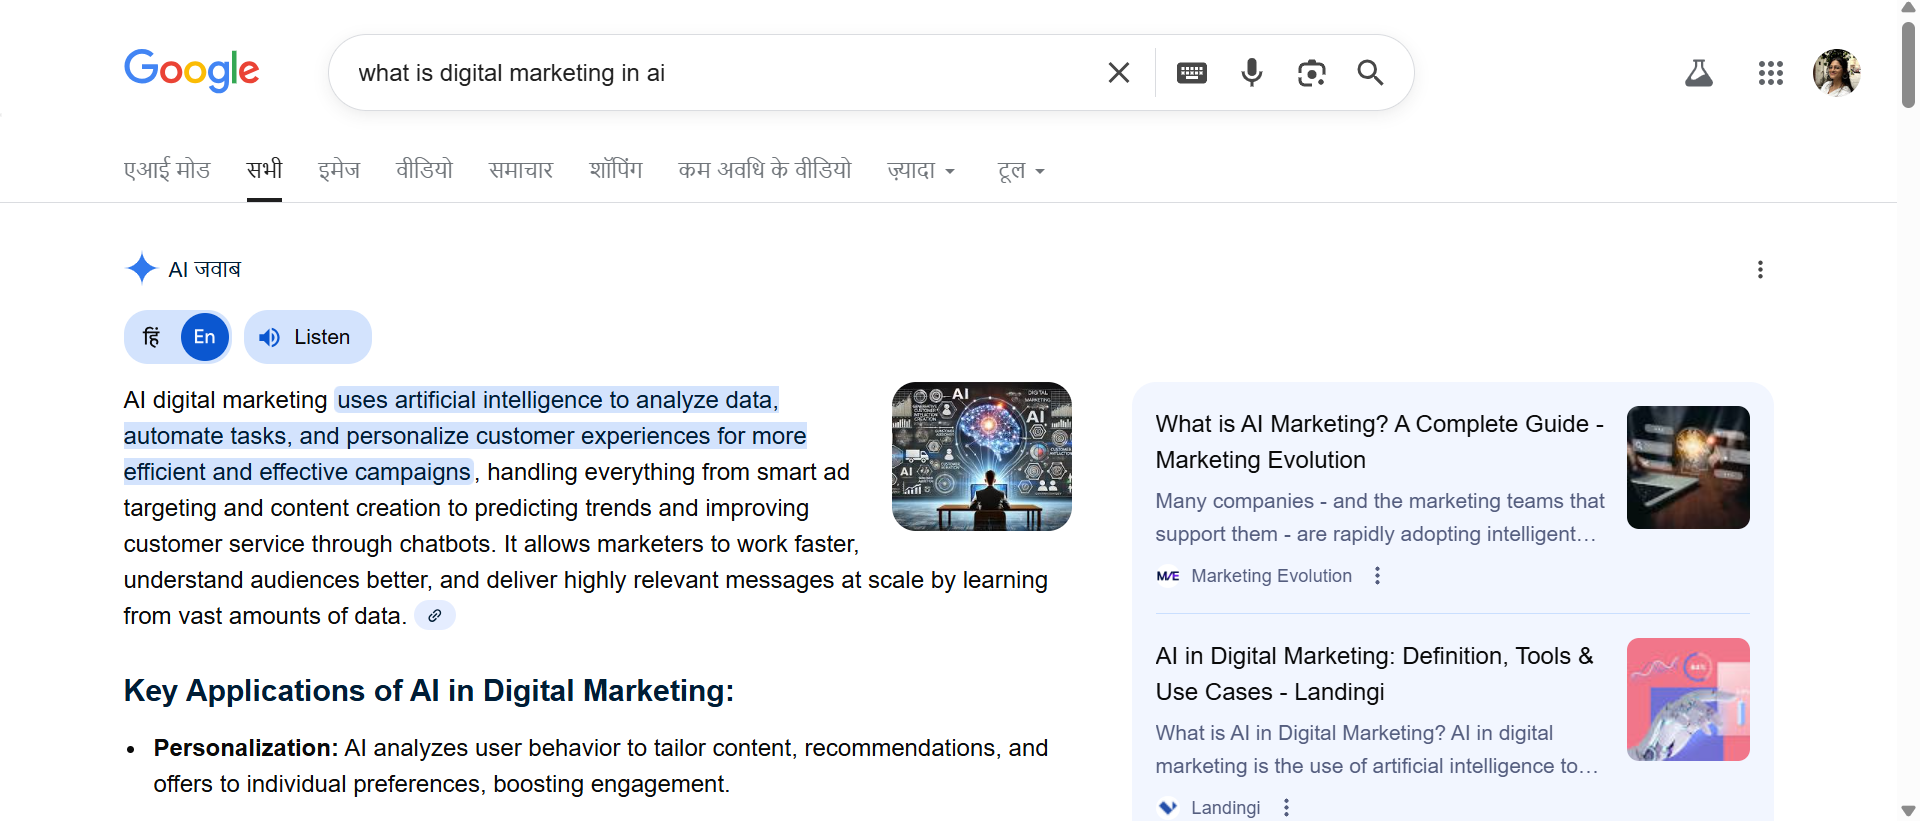Screen dimensions: 1920x821
Task: Select the En language toggle
Action: [x=204, y=337]
